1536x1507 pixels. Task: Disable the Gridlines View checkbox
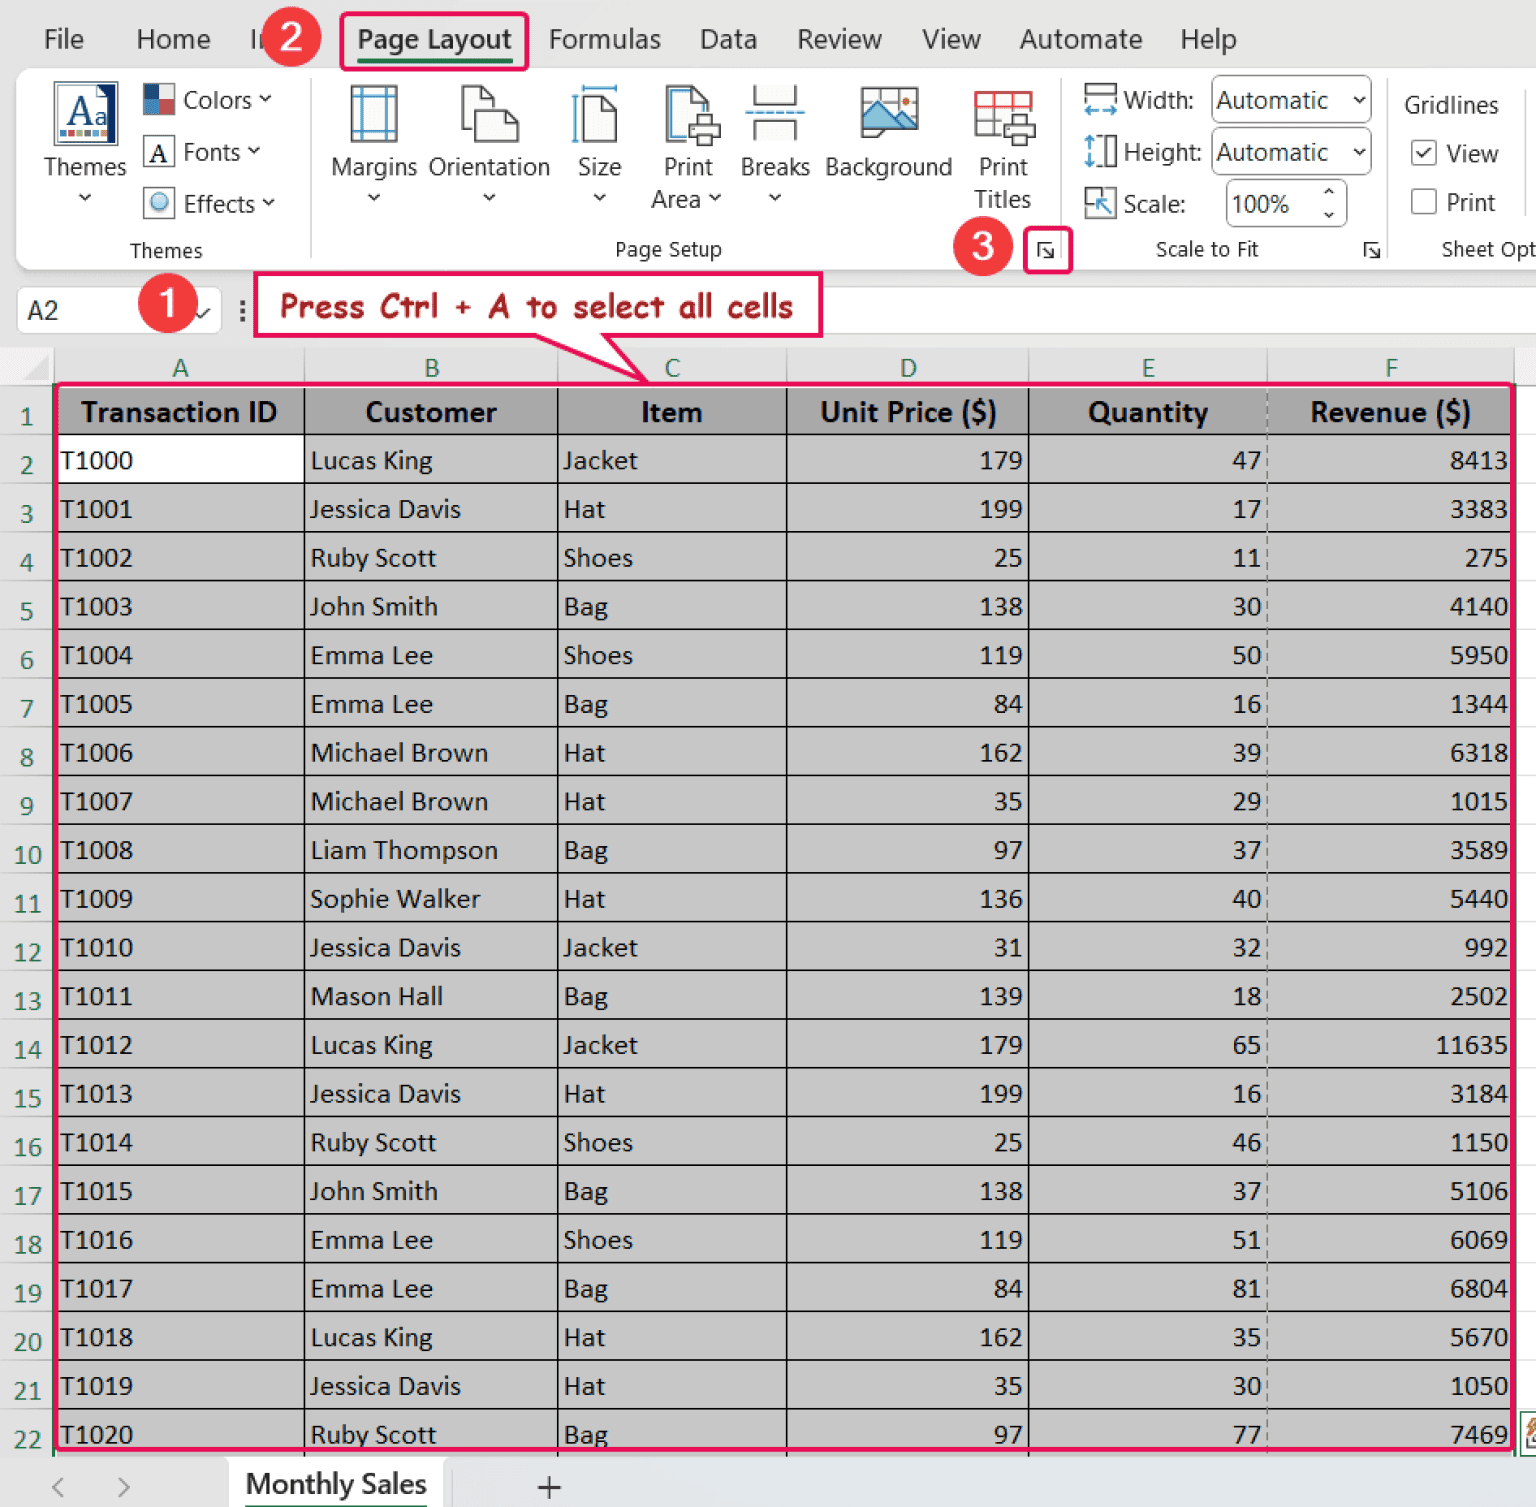[1423, 152]
